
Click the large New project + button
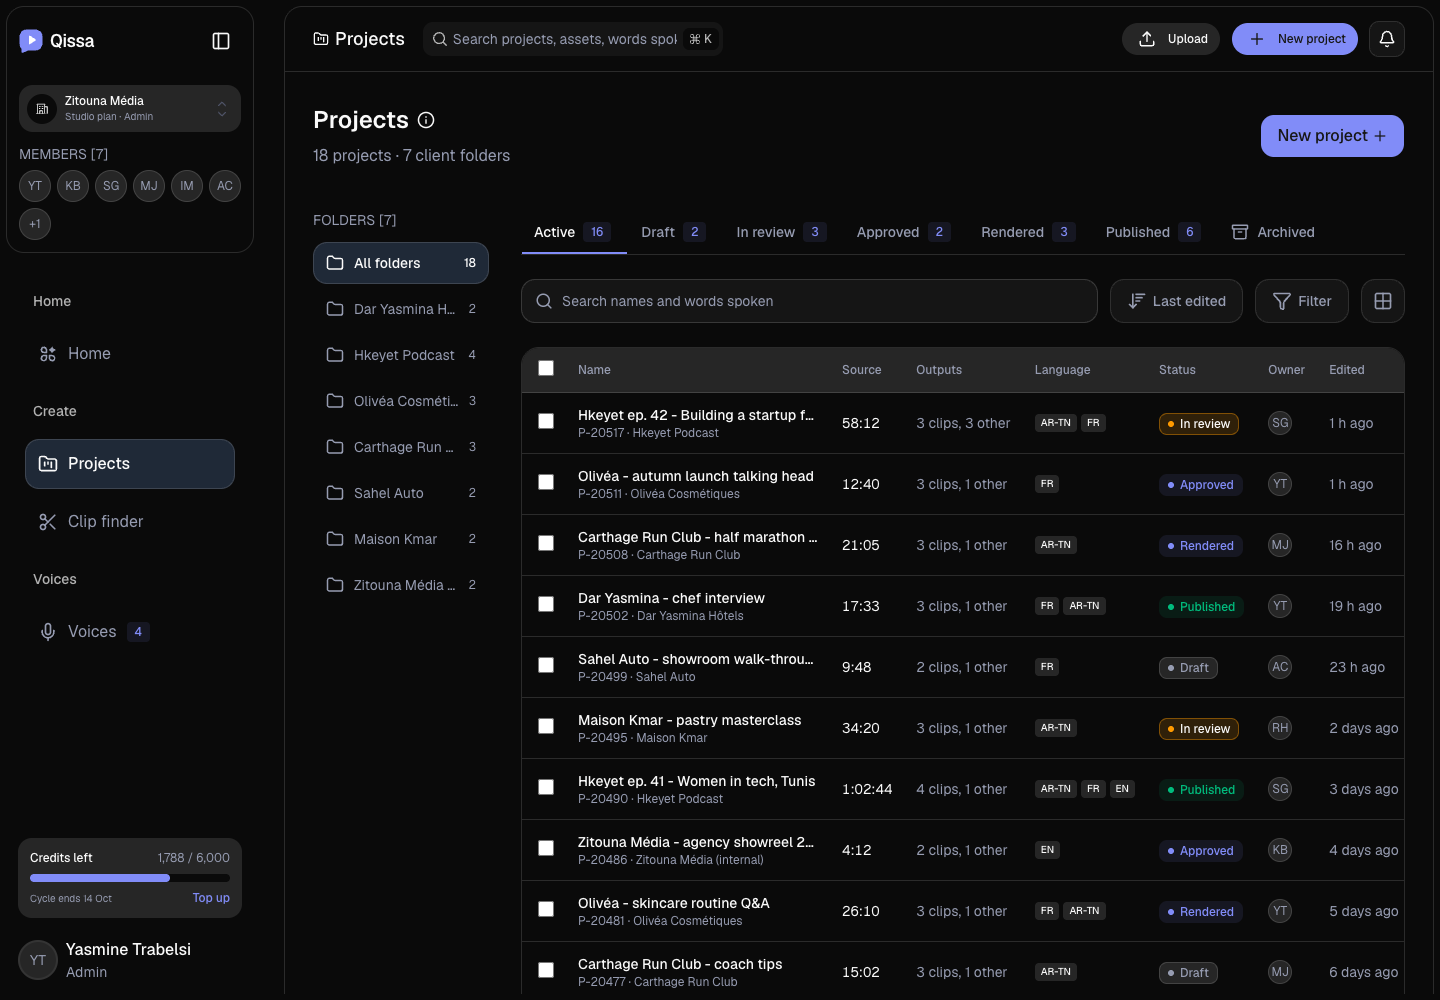(x=1332, y=136)
